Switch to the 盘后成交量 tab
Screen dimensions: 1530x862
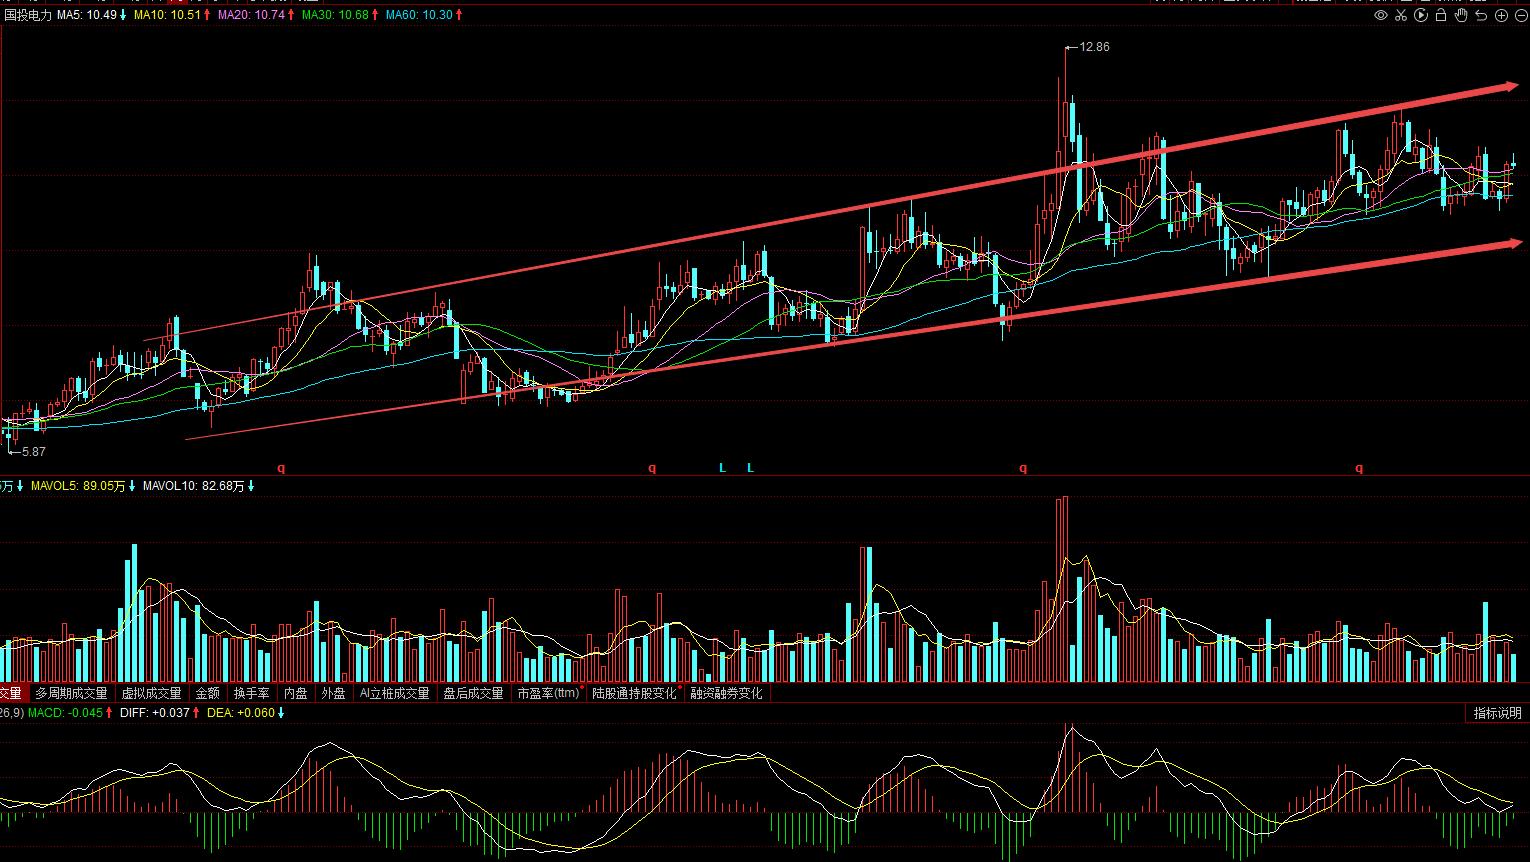click(x=473, y=693)
